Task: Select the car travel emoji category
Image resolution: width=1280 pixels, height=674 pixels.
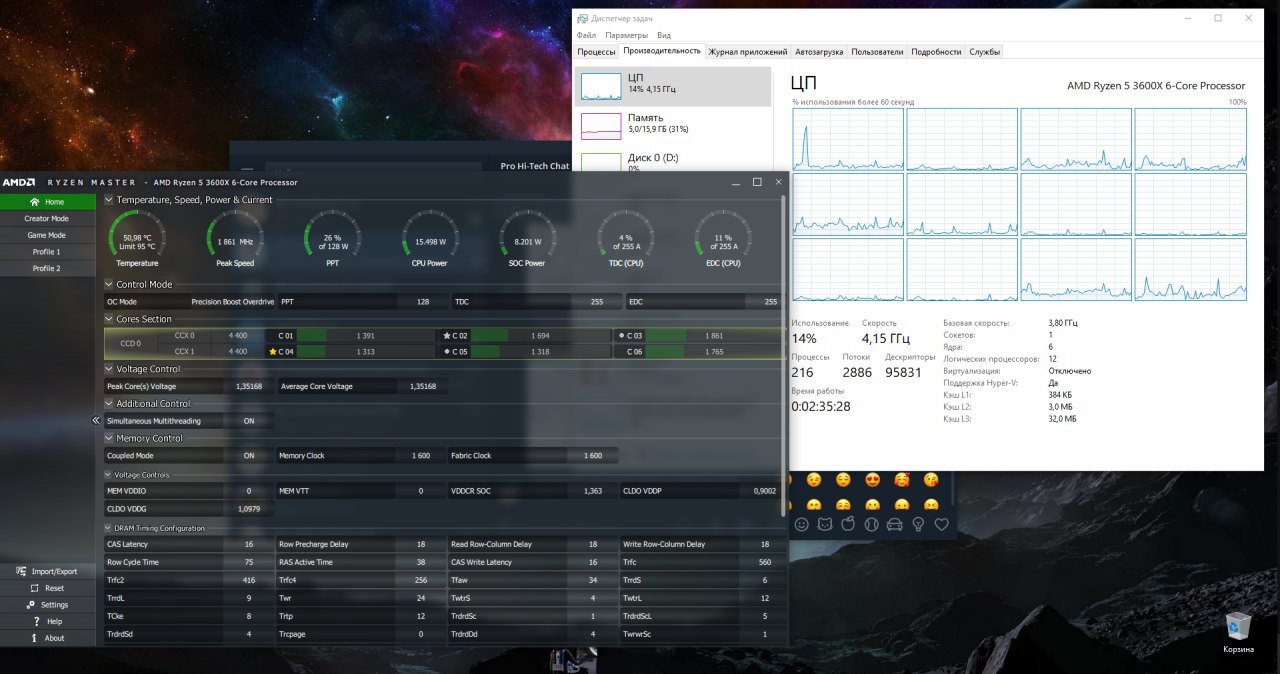Action: point(894,524)
